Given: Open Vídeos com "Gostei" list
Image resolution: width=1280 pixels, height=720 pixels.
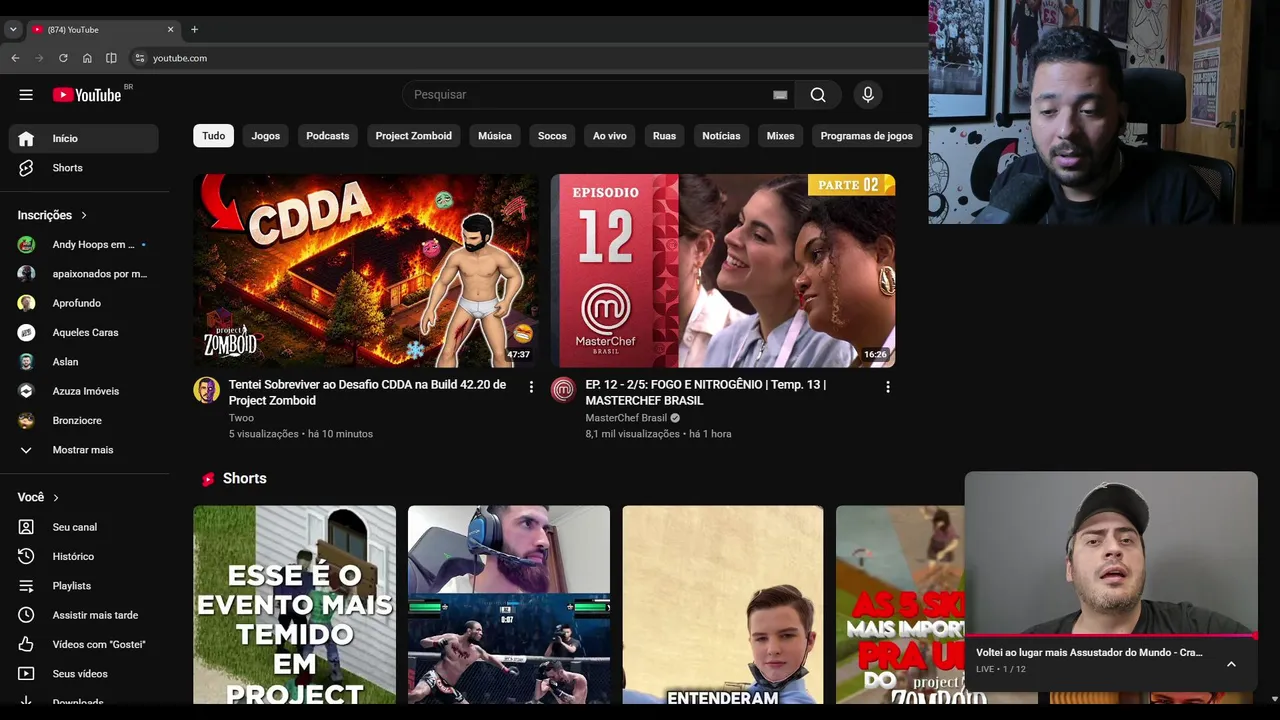Looking at the screenshot, I should (x=84, y=644).
